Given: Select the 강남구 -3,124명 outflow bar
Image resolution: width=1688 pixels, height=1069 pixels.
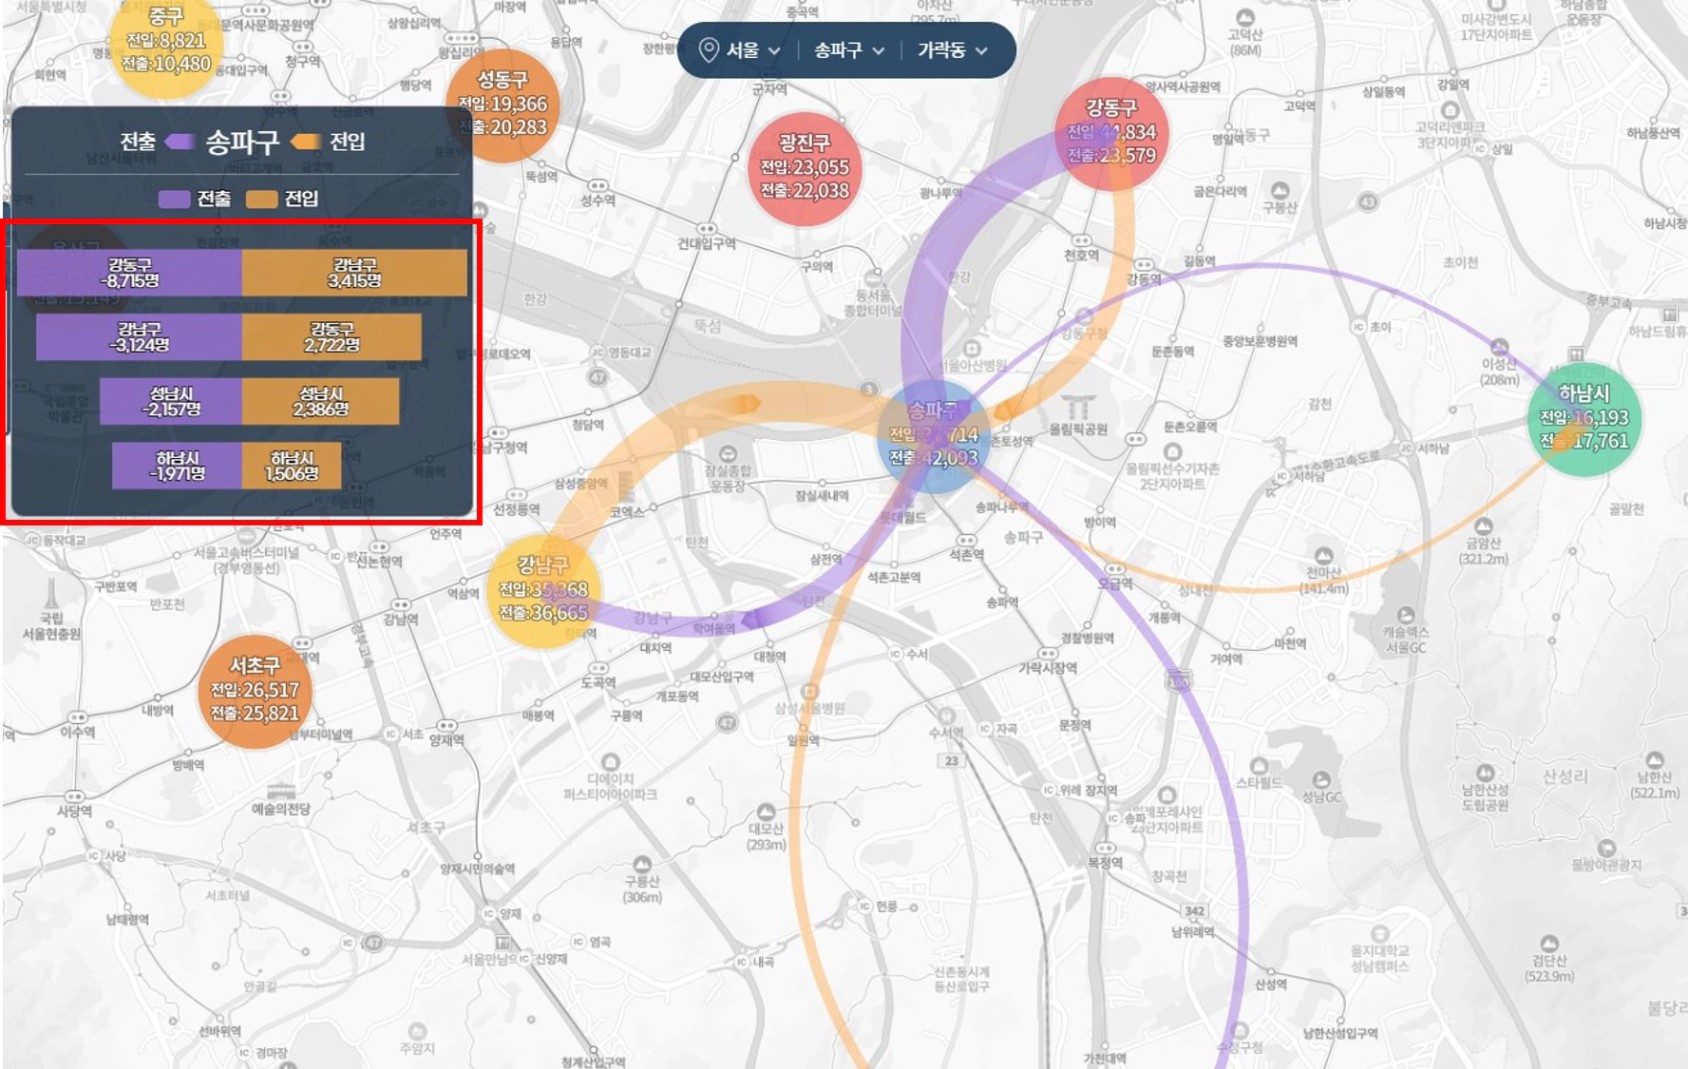Looking at the screenshot, I should [x=139, y=337].
